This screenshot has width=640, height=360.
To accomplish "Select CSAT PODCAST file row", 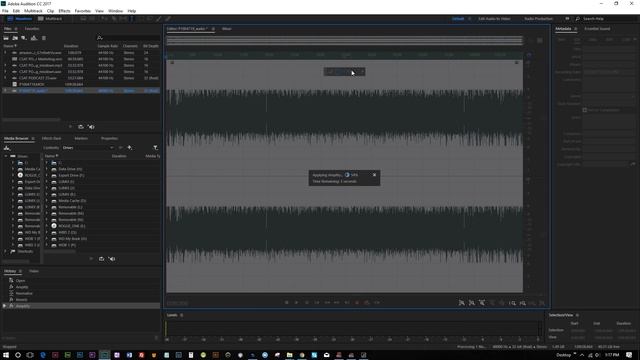I will click(x=82, y=78).
